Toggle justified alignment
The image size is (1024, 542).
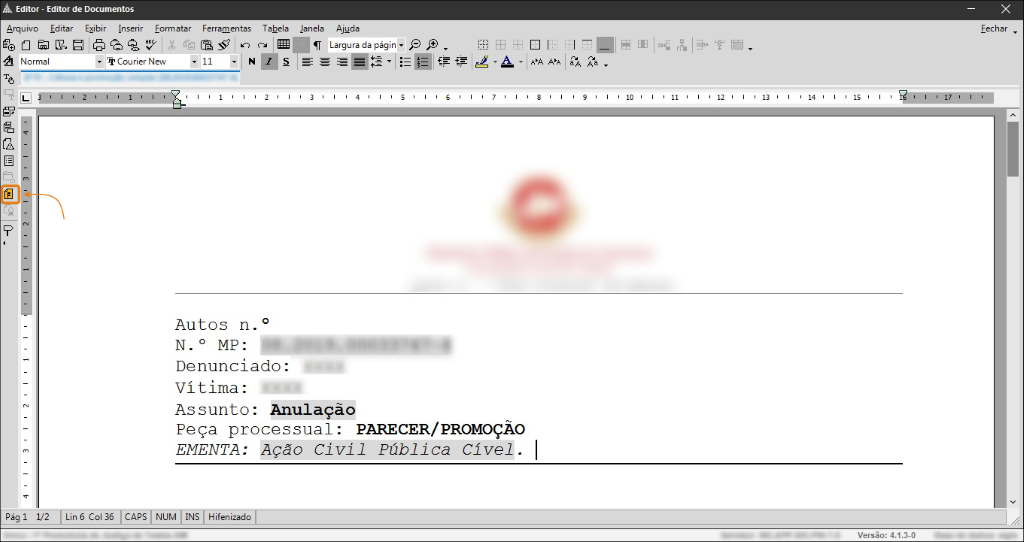point(359,62)
